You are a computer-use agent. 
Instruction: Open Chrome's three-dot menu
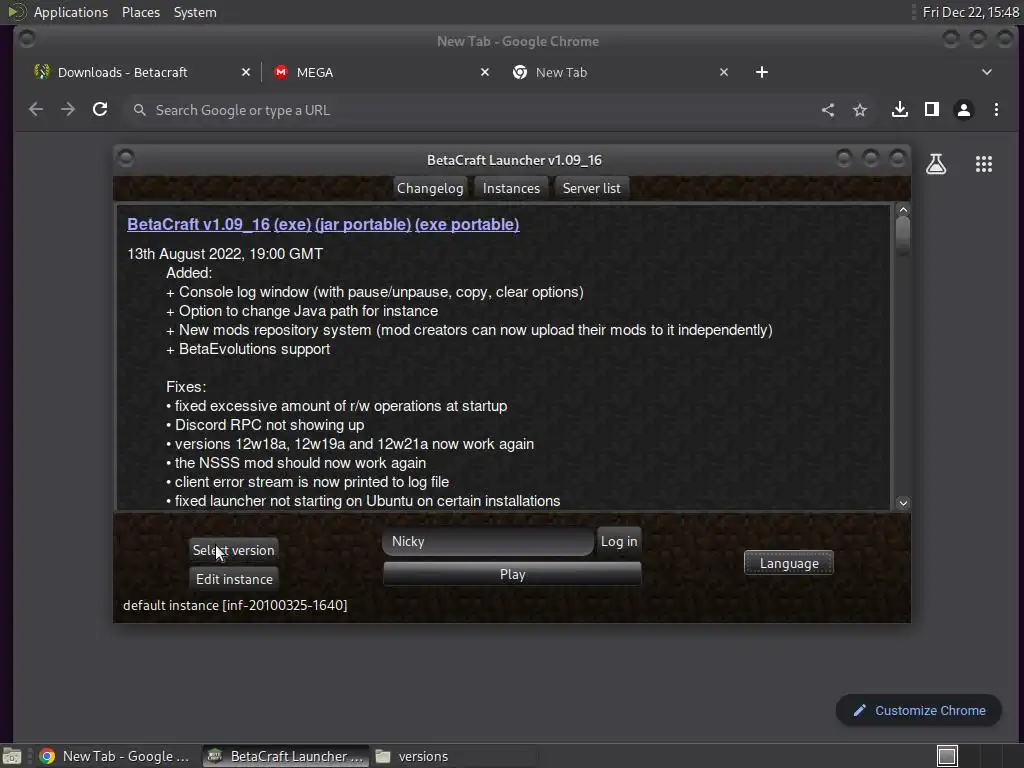(996, 110)
